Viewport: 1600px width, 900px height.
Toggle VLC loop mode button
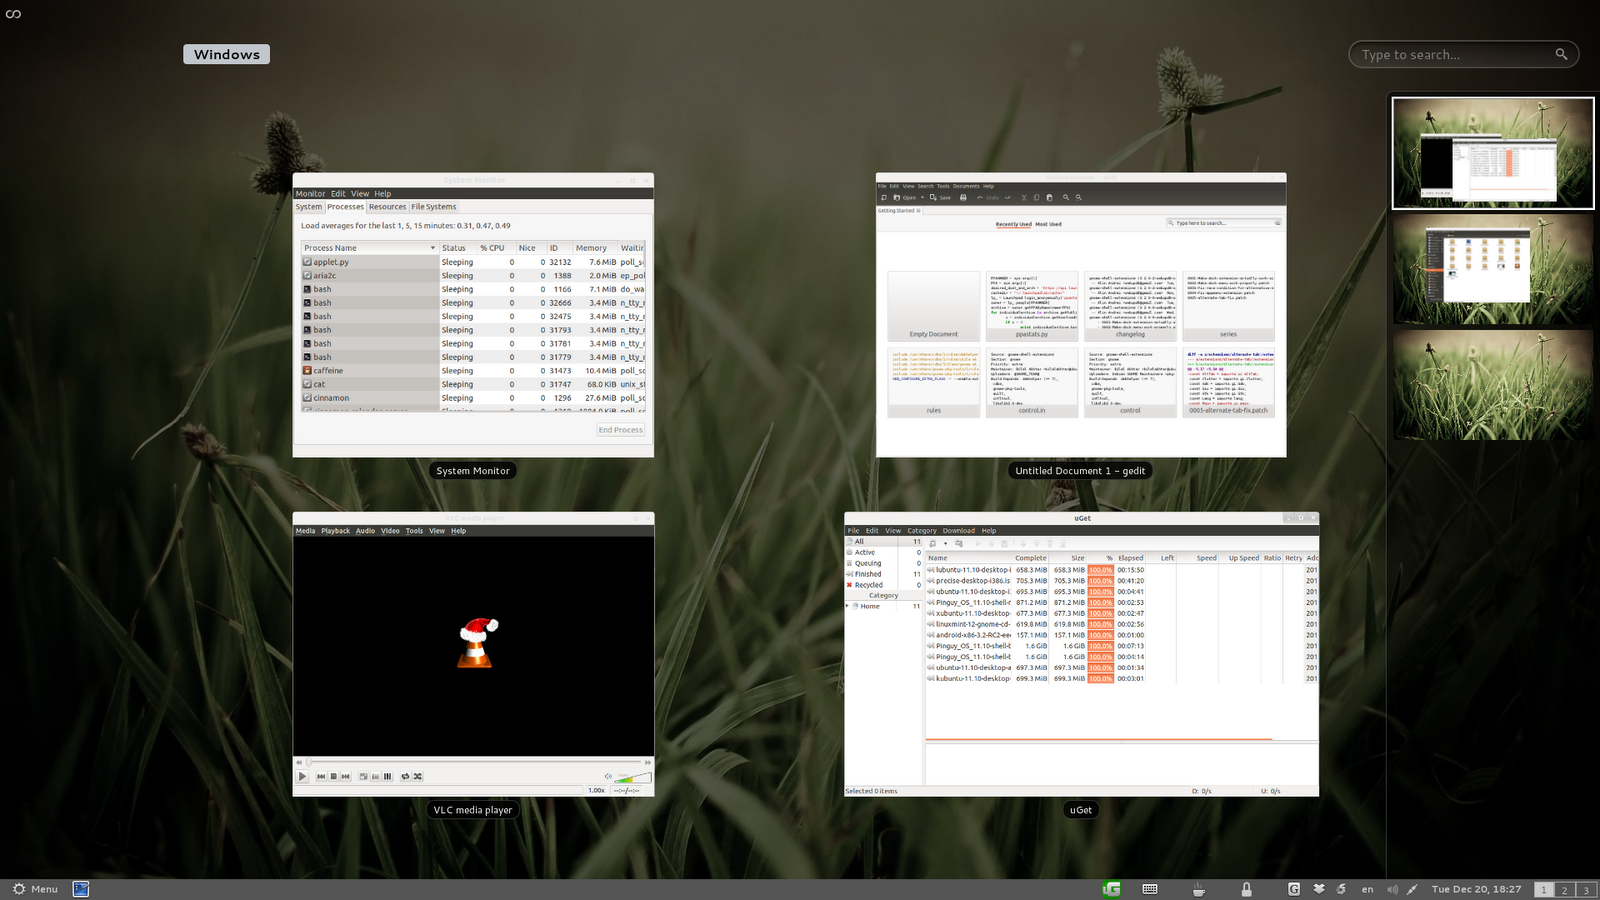[405, 776]
